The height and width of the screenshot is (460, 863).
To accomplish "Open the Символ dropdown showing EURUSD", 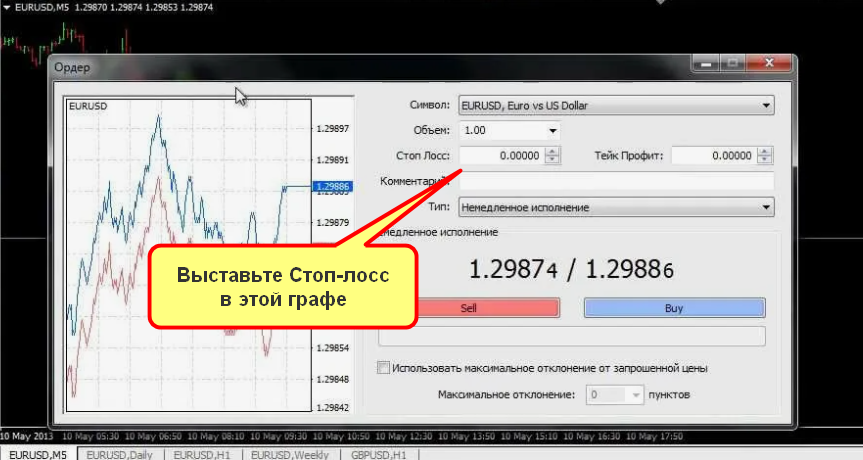I will point(616,106).
